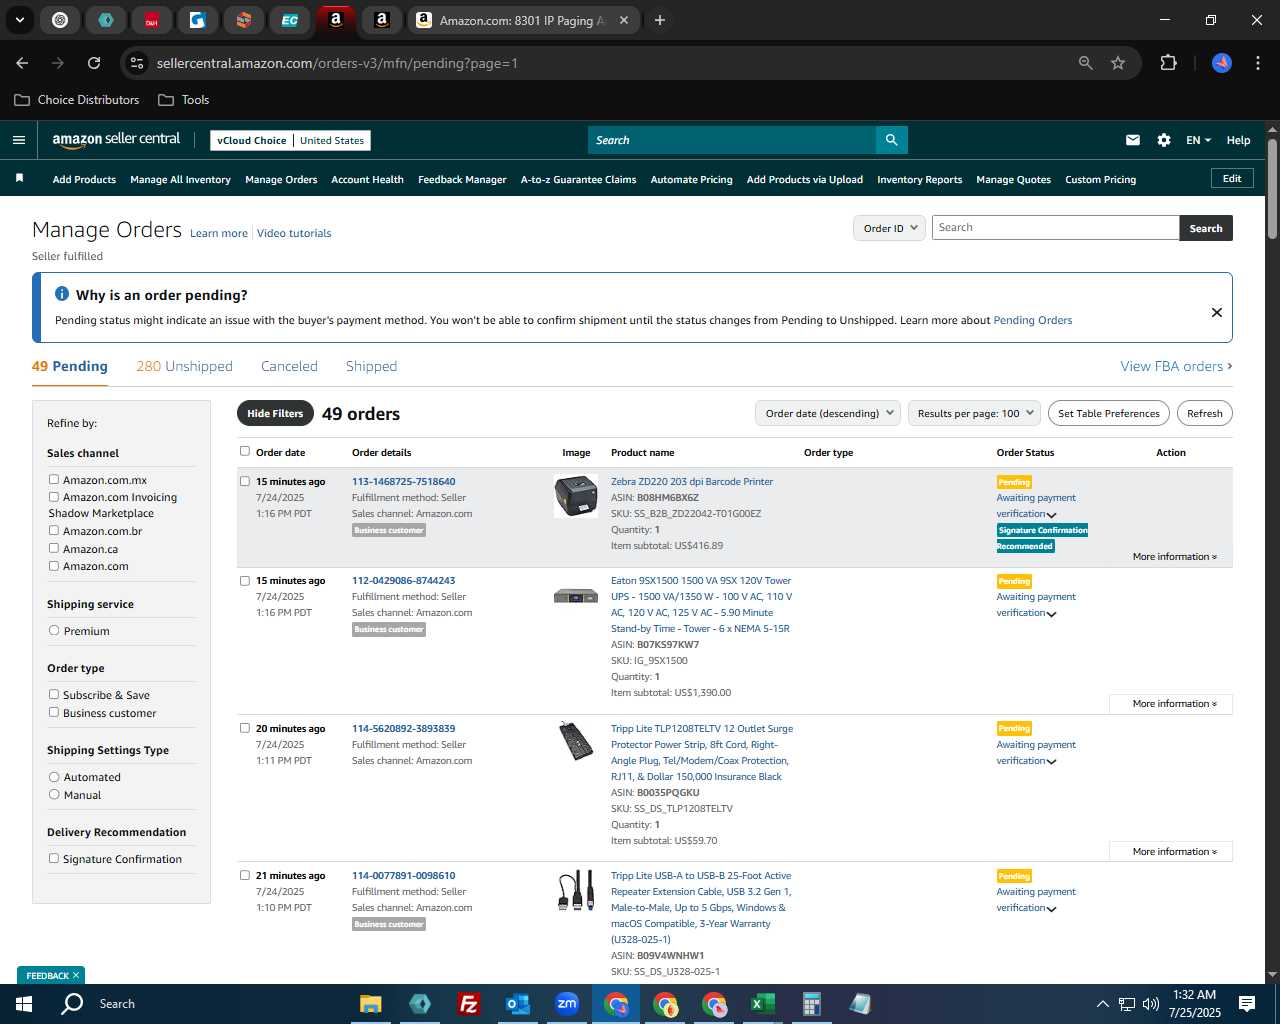Viewport: 1280px width, 1024px height.
Task: Select the Premium shipping service radio
Action: [x=54, y=631]
